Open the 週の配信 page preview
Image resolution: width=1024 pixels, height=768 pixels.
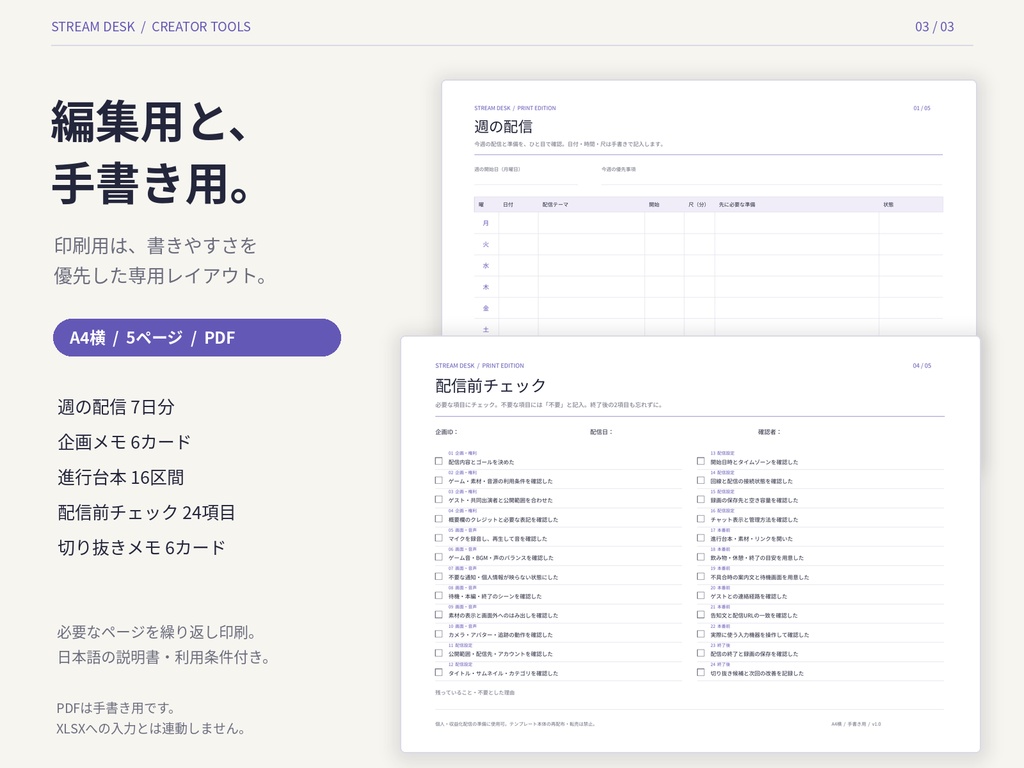coord(709,208)
